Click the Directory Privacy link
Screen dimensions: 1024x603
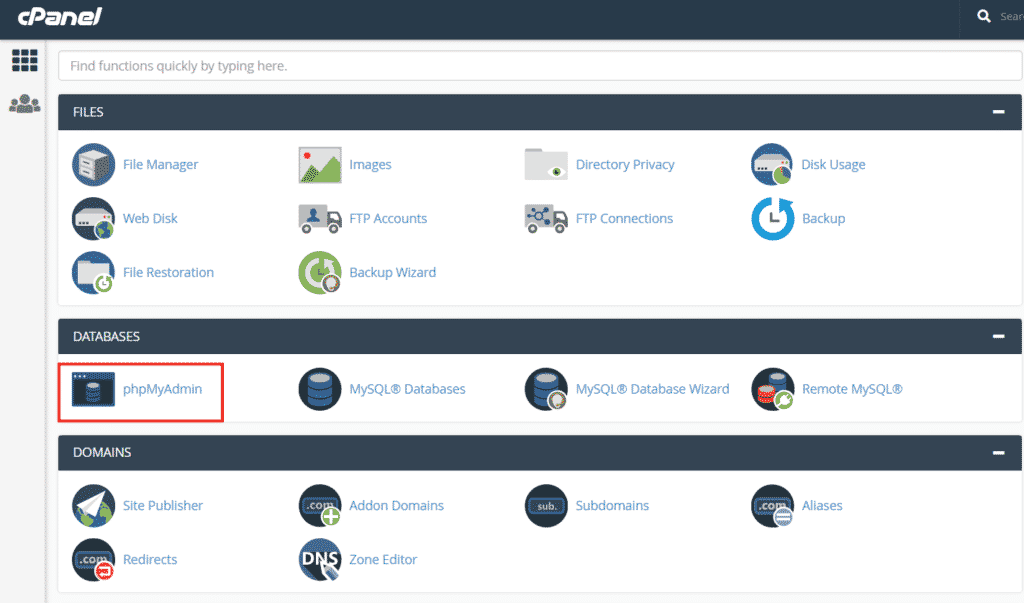(625, 165)
